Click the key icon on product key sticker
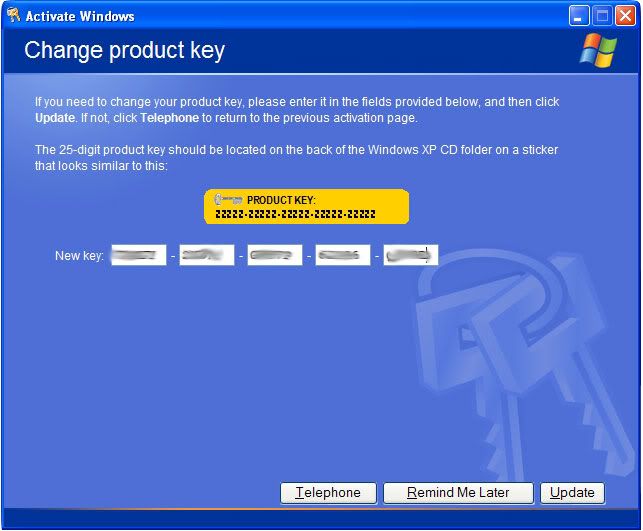 (x=228, y=200)
